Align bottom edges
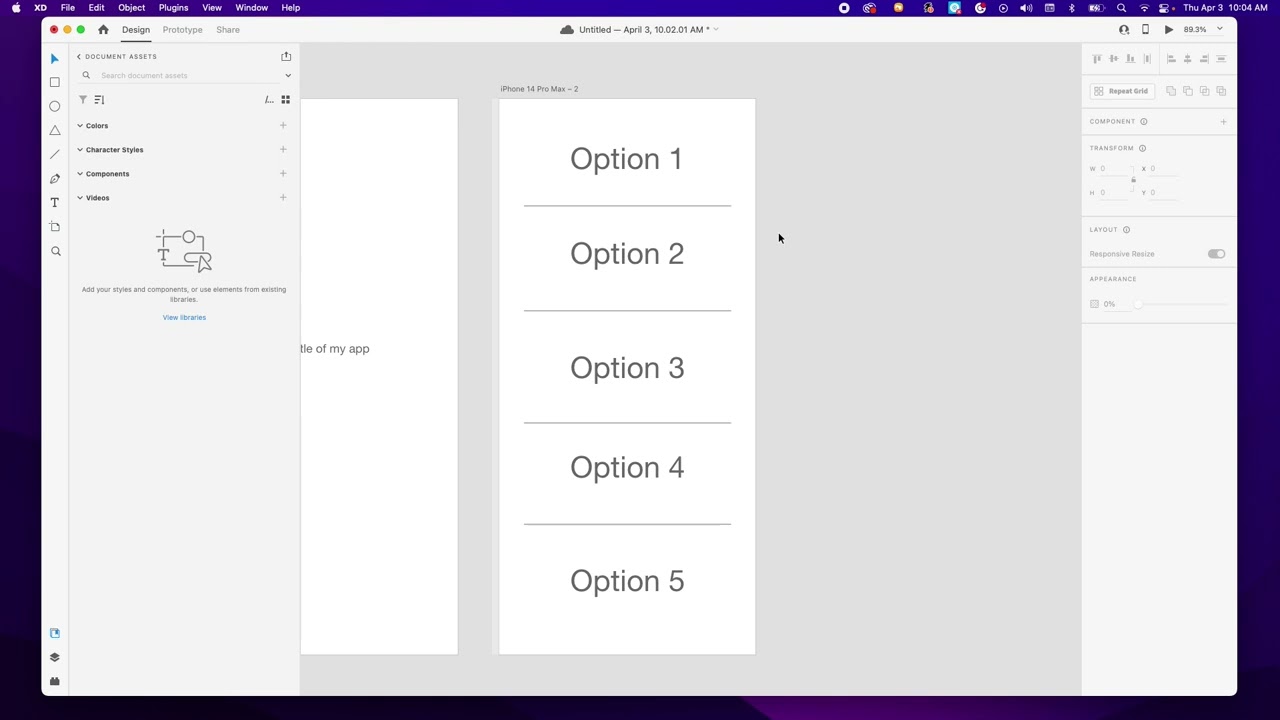 click(1130, 59)
